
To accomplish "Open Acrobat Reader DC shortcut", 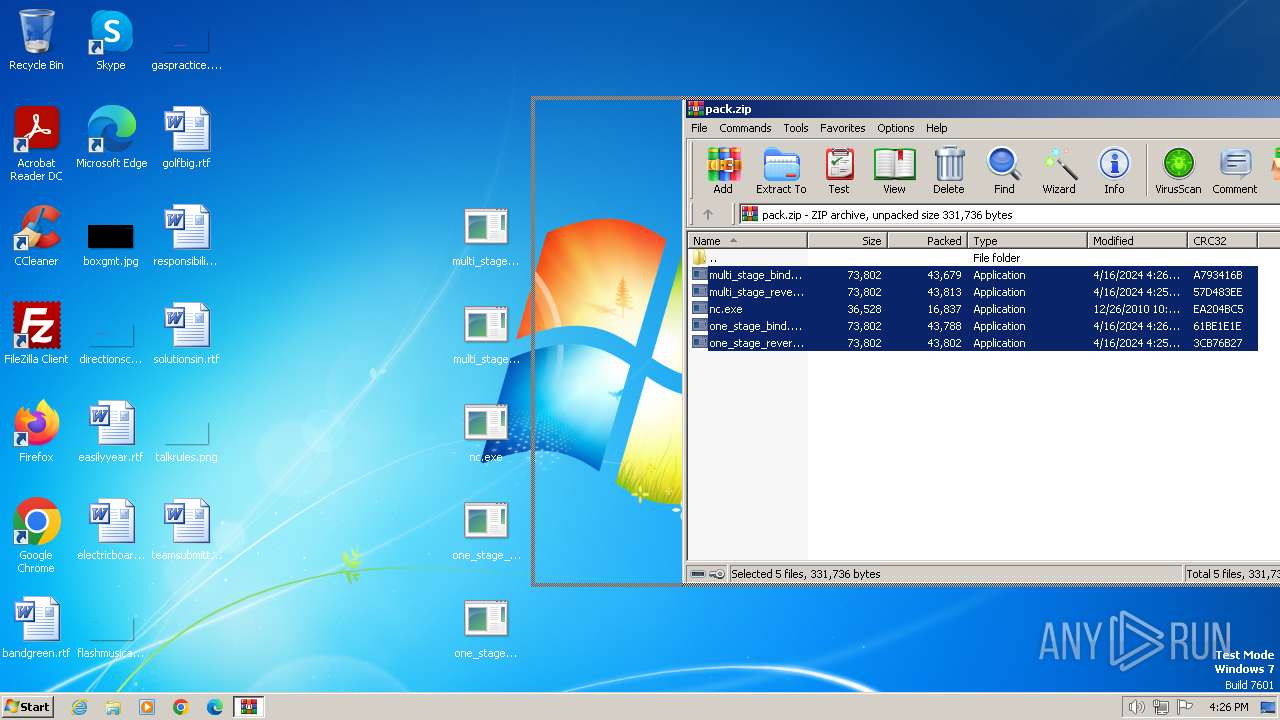I will pos(36,144).
